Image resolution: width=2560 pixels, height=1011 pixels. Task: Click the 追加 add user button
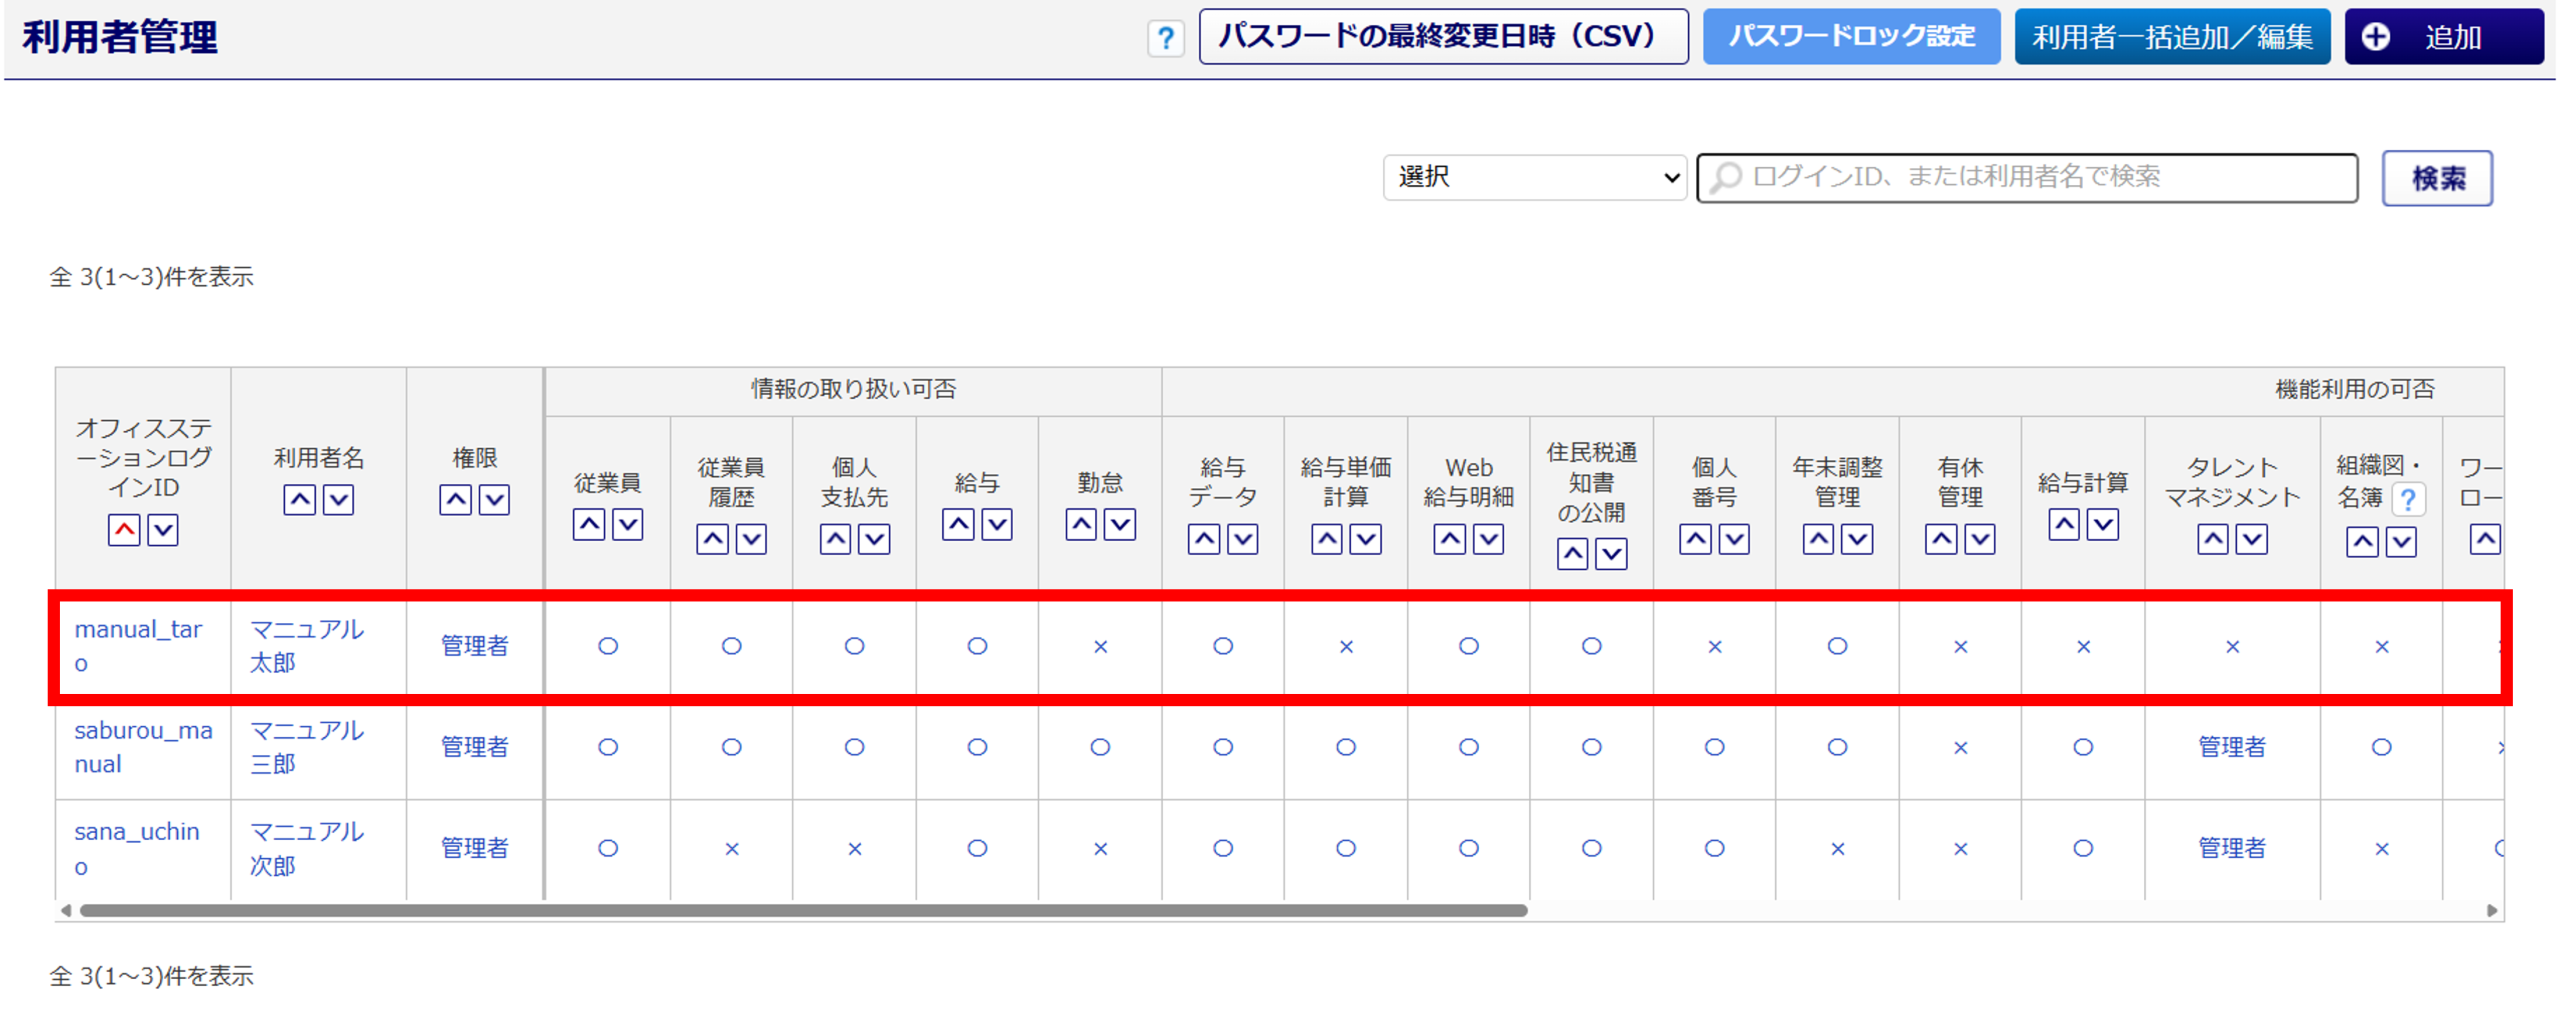(x=2442, y=37)
